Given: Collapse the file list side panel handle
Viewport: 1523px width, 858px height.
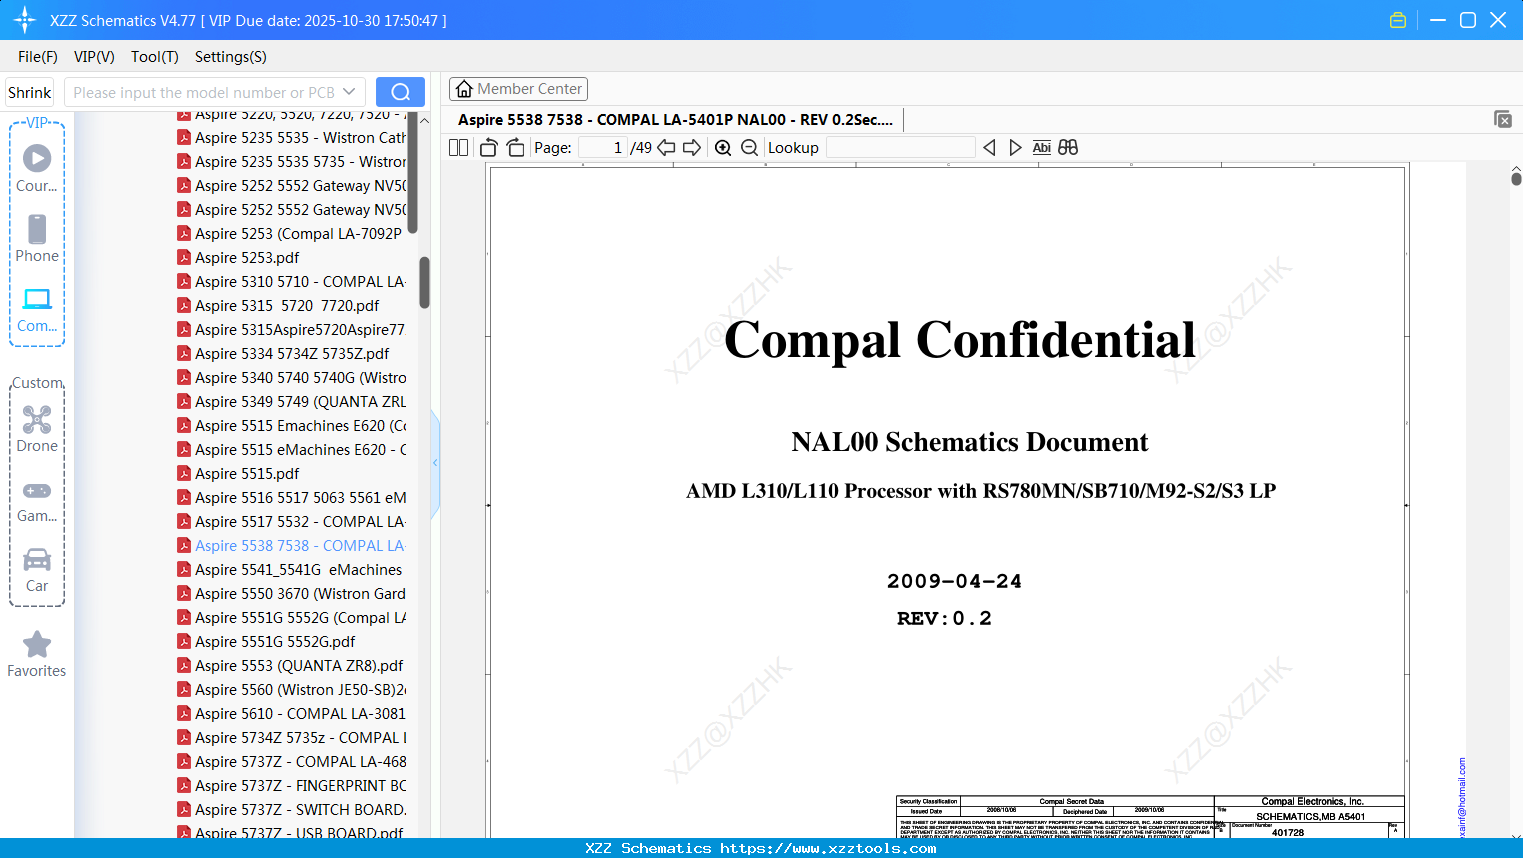Looking at the screenshot, I should click(x=435, y=463).
